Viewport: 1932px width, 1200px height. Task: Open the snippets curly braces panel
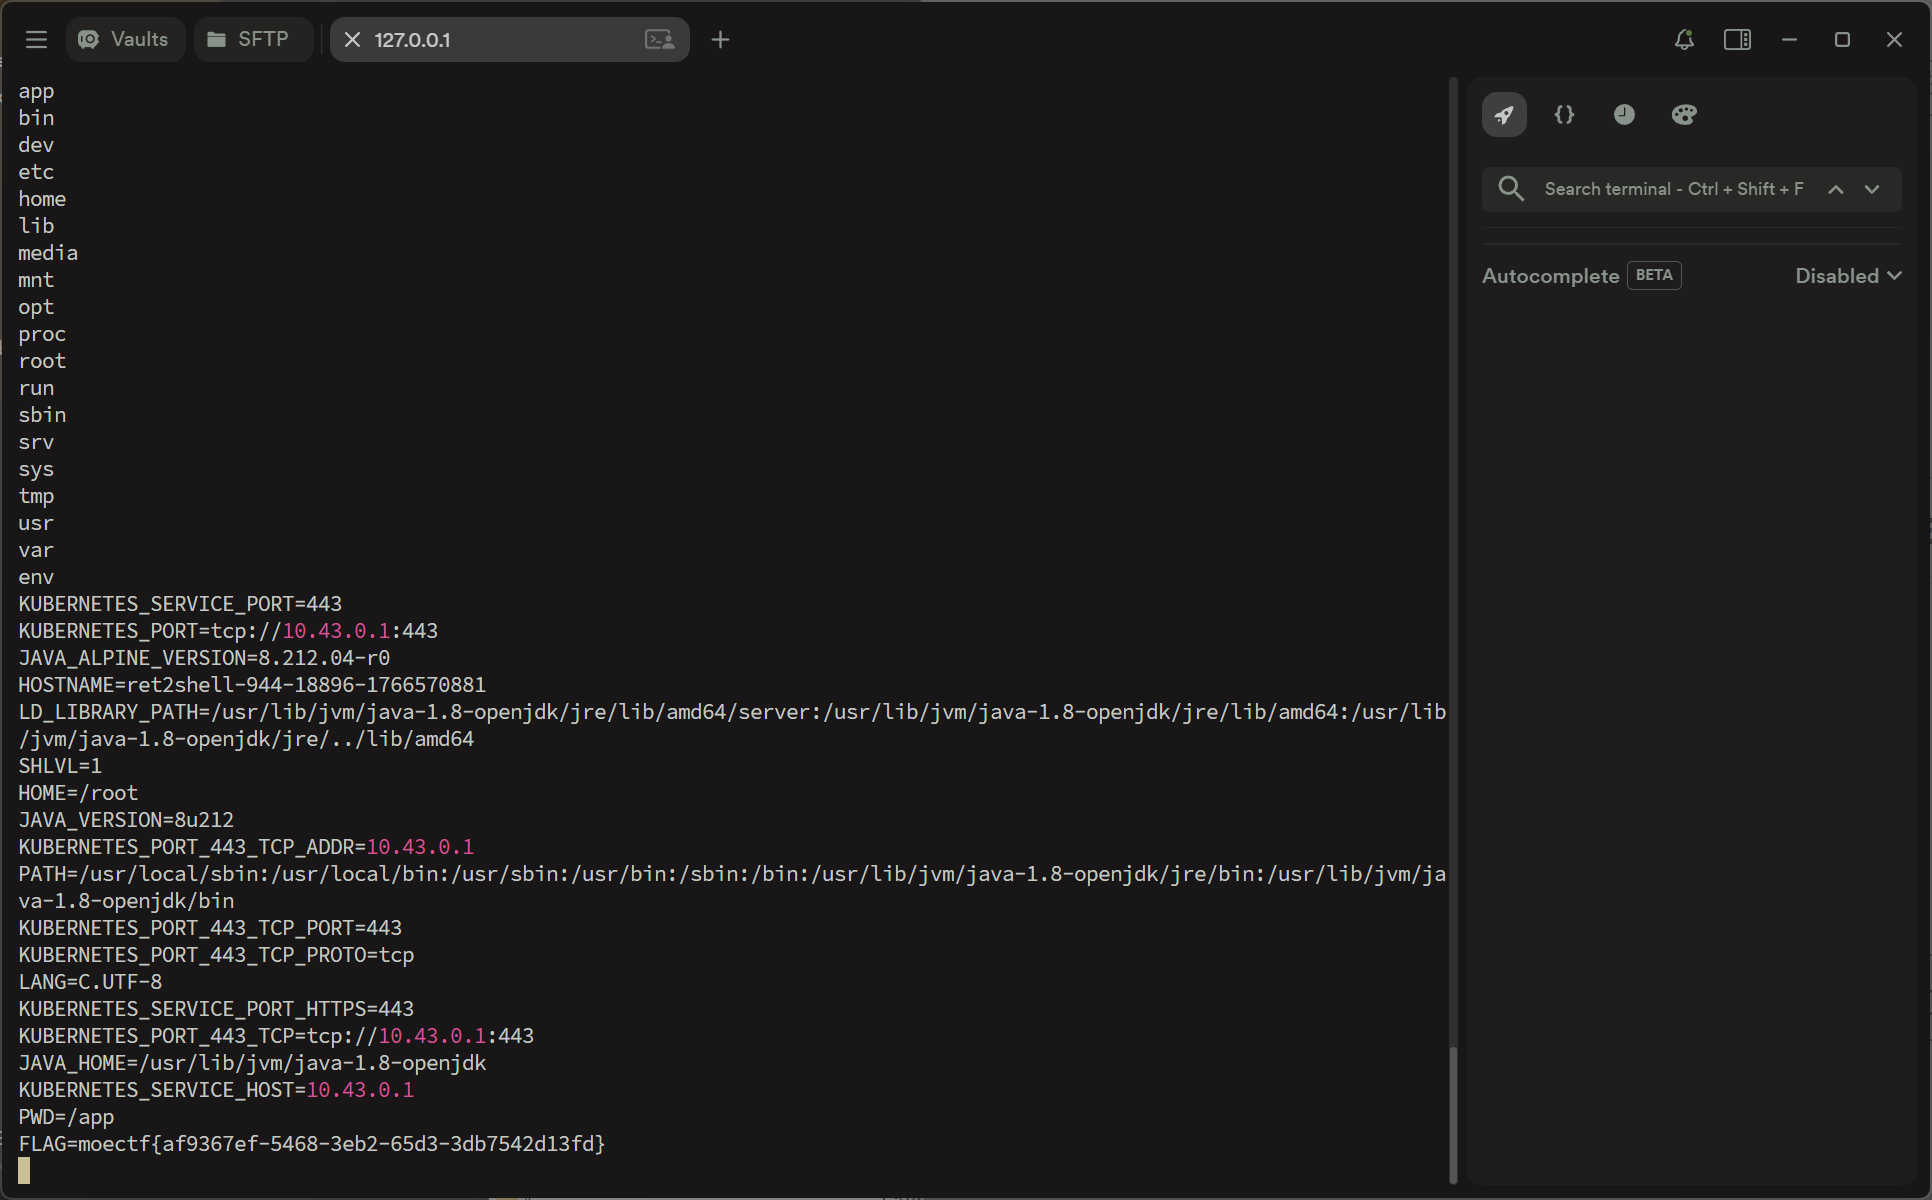[x=1564, y=115]
